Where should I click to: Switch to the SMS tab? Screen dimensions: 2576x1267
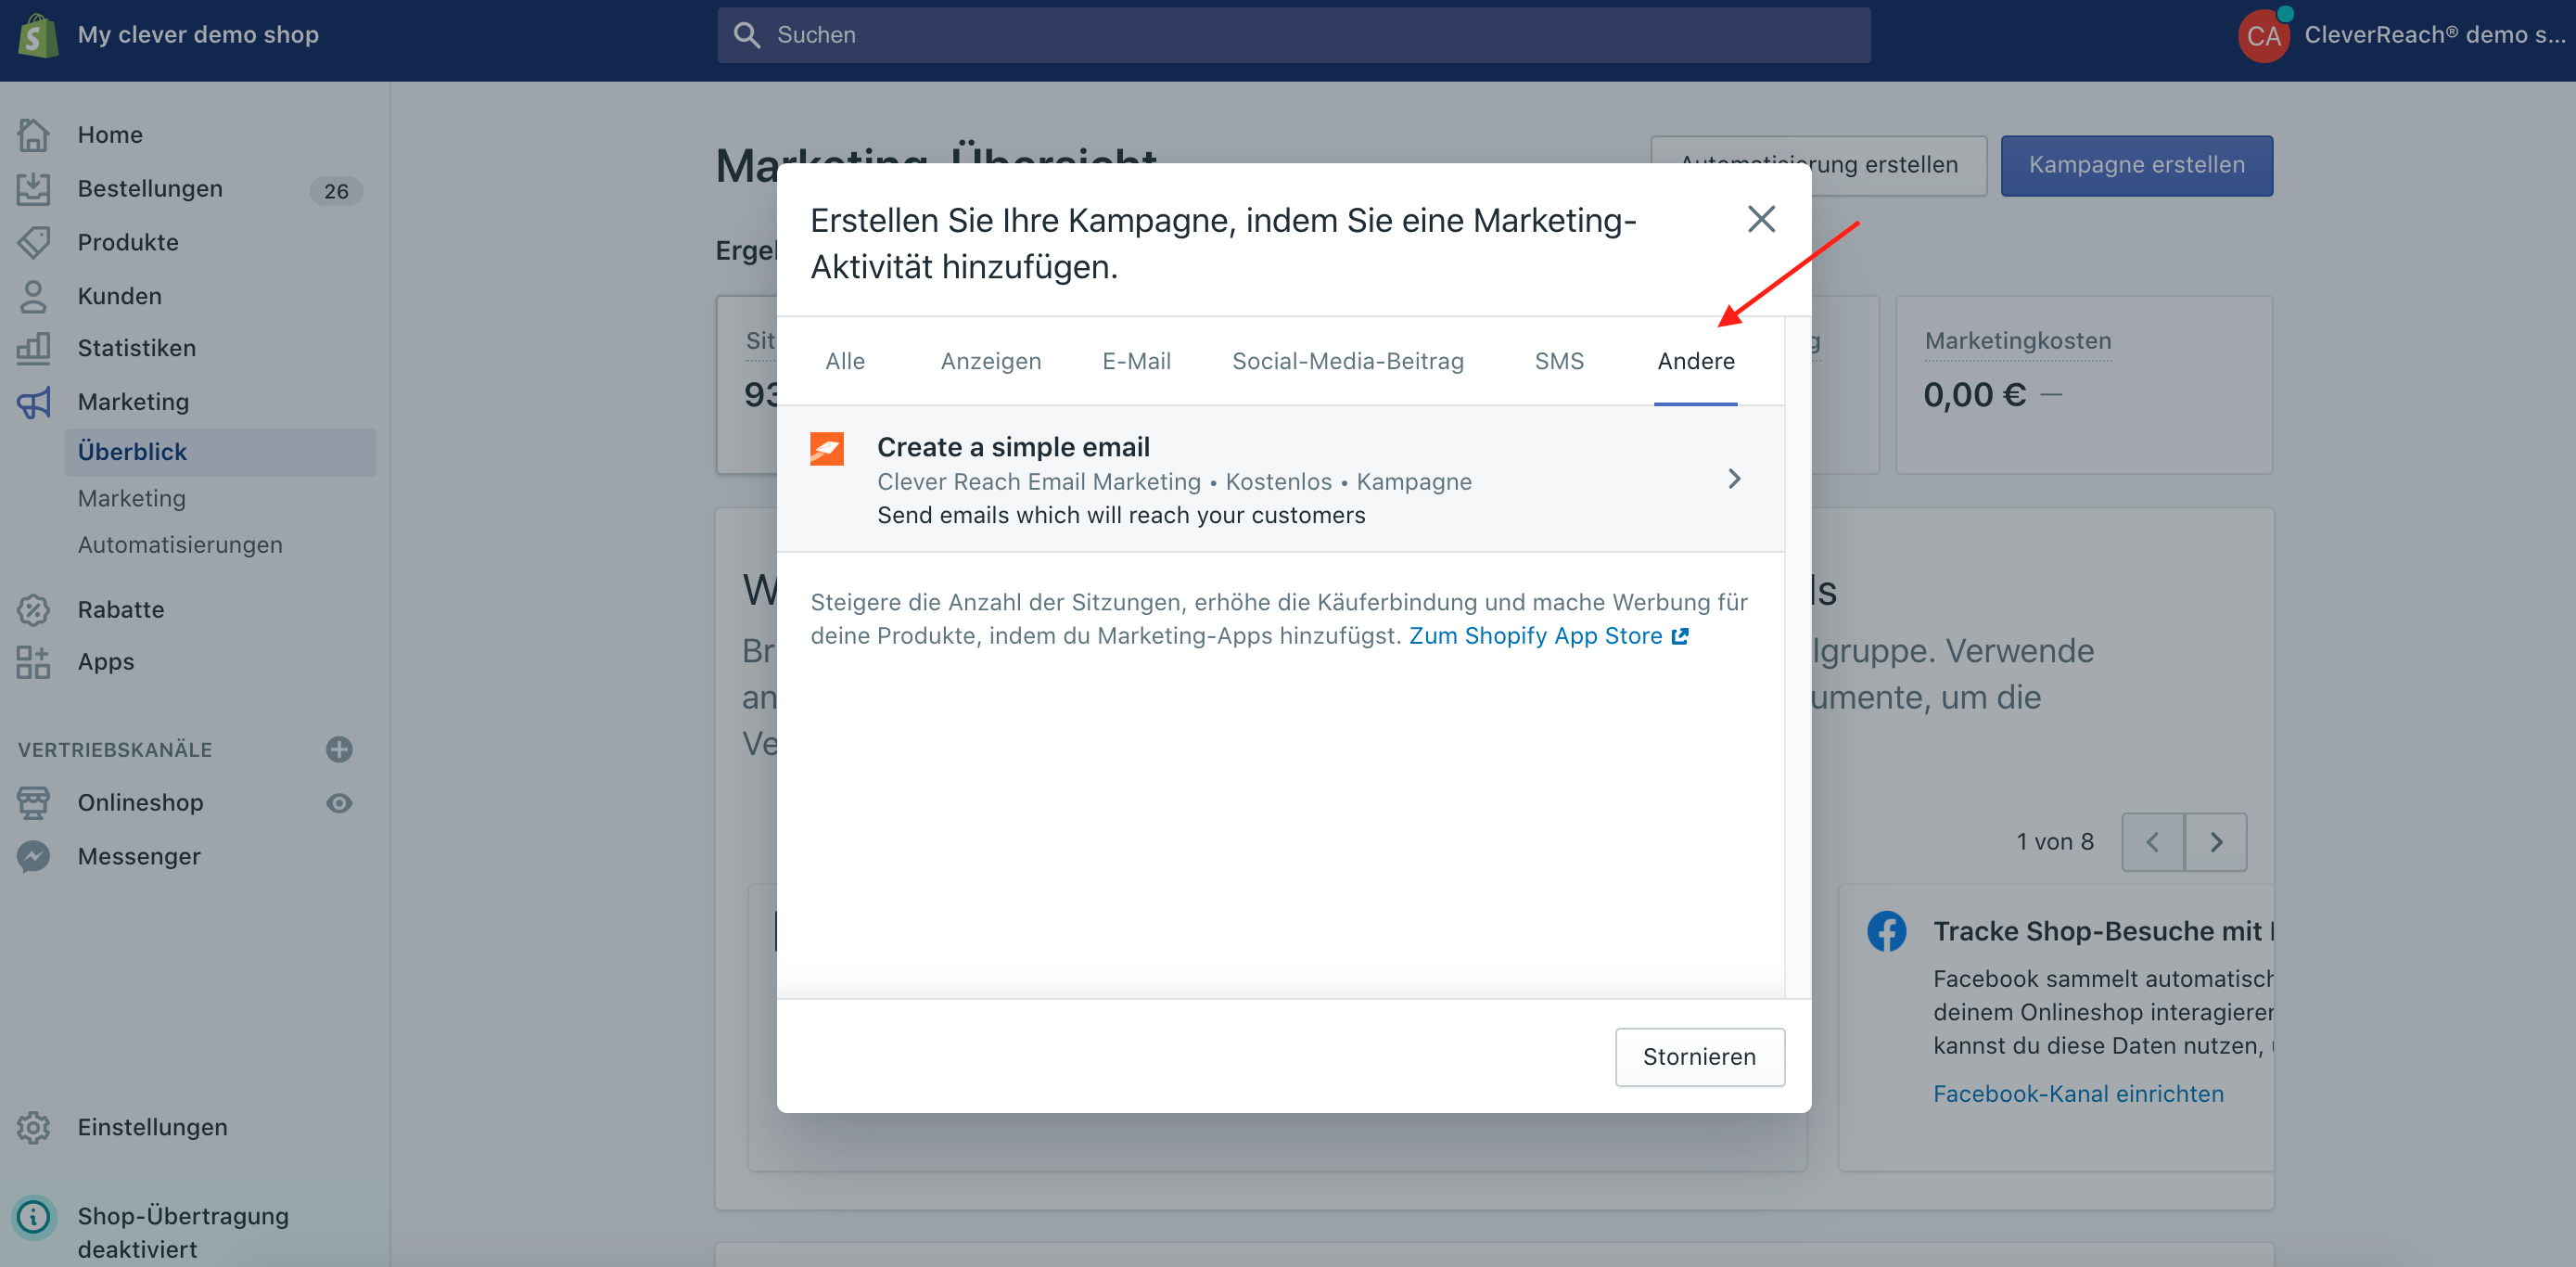pos(1559,361)
